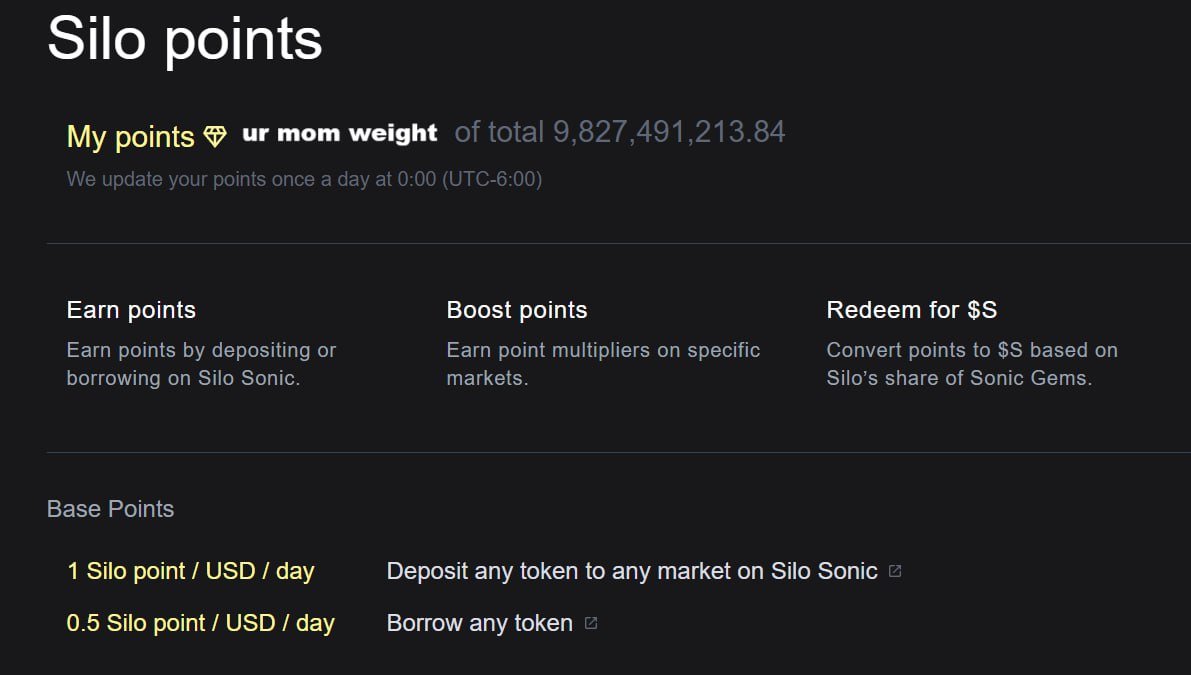Click the 'of total' text beside points

point(499,132)
